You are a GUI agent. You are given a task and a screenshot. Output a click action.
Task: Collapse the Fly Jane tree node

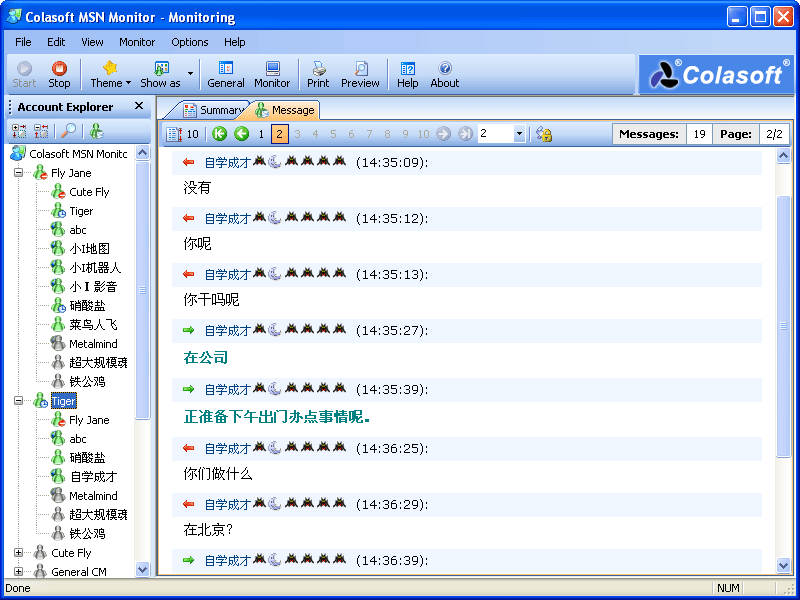19,173
